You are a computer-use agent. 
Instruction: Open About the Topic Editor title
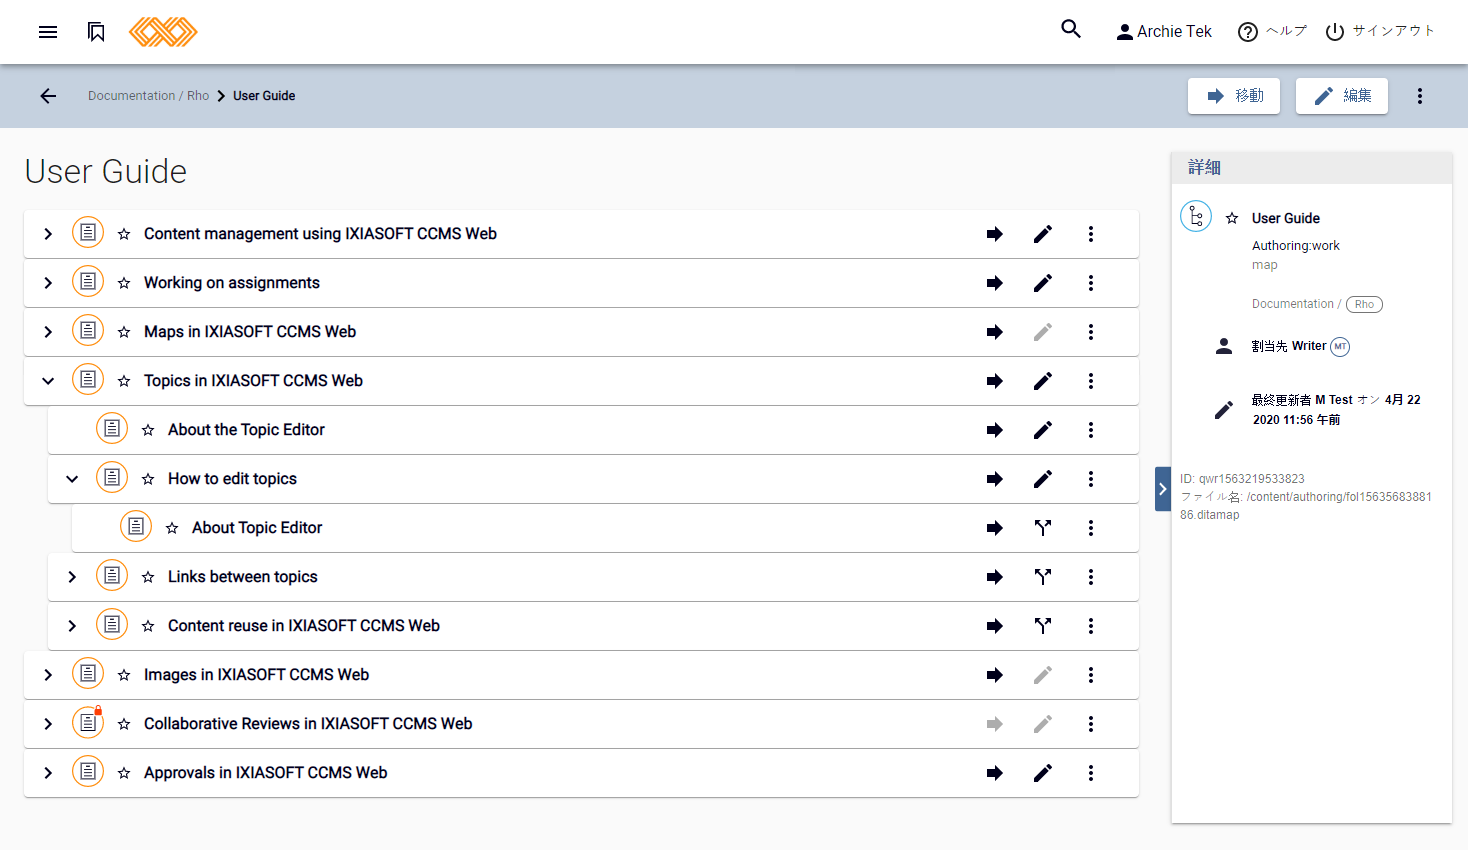tap(246, 430)
